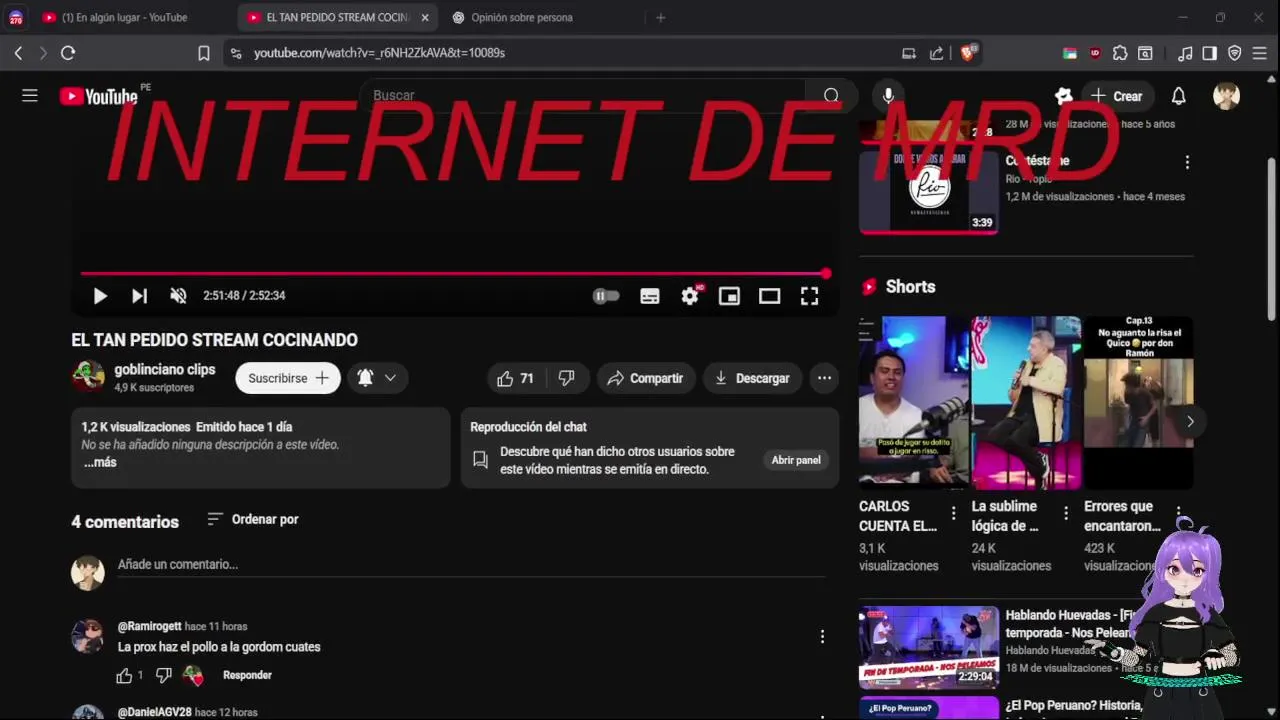The image size is (1280, 720).
Task: Toggle the autoplay switch
Action: 606,296
